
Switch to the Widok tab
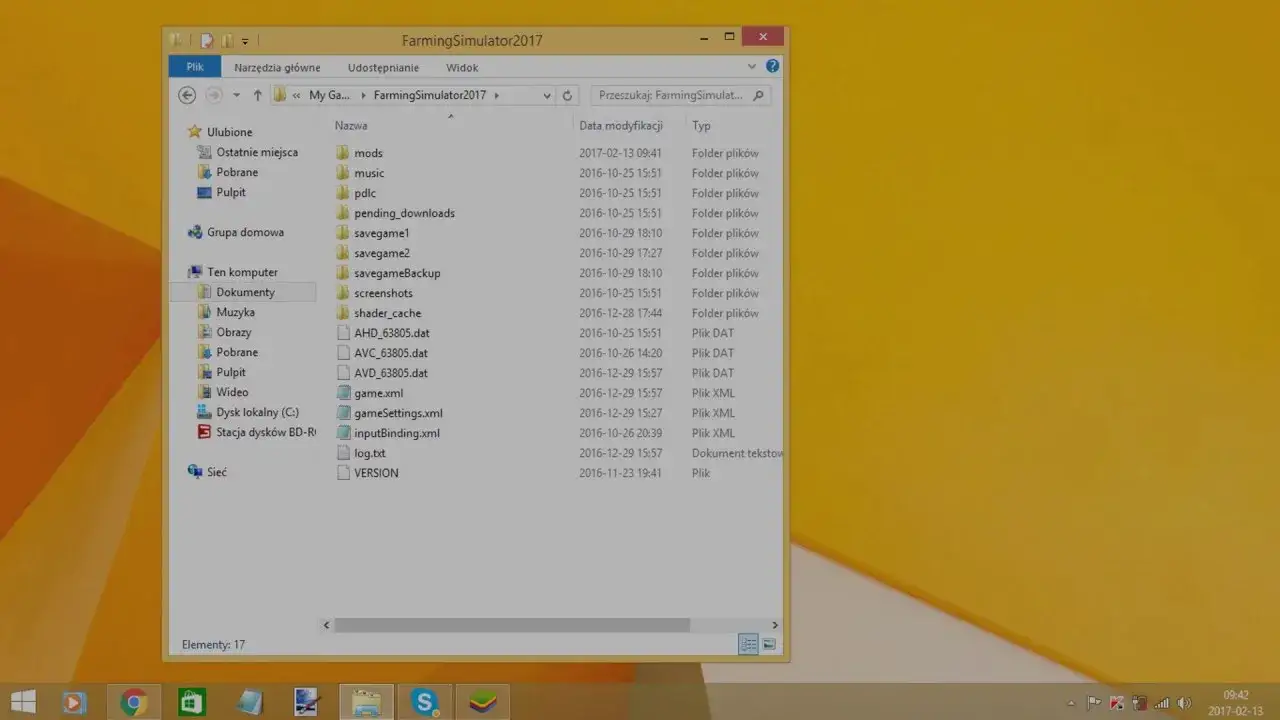pyautogui.click(x=461, y=67)
